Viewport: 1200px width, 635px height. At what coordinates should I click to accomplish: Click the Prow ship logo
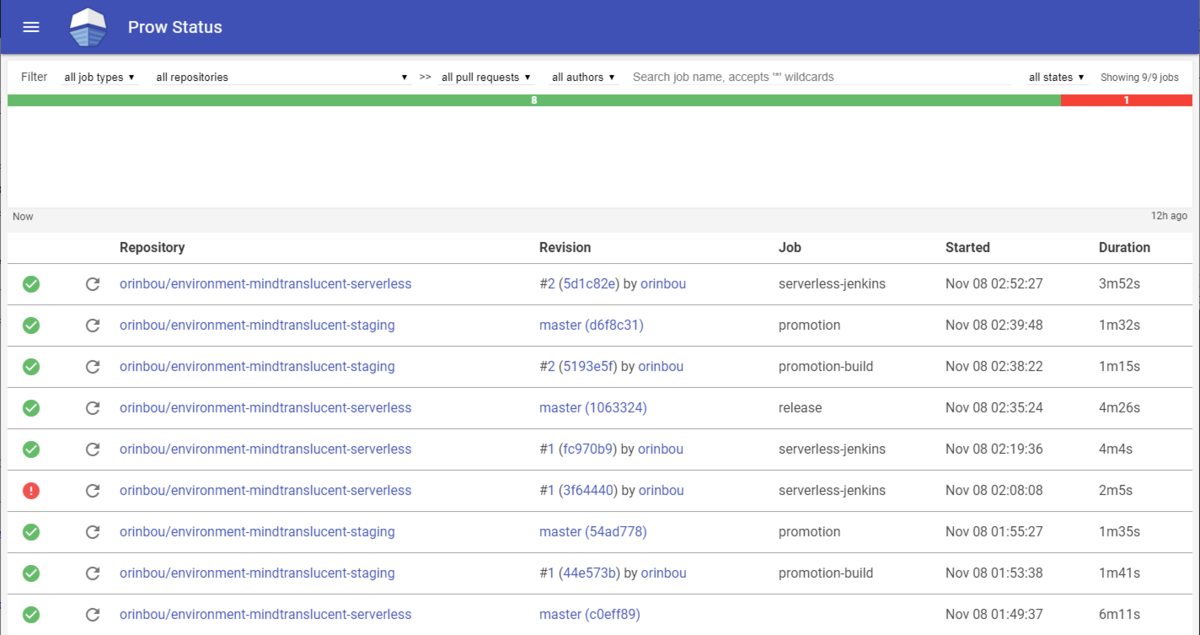[87, 27]
